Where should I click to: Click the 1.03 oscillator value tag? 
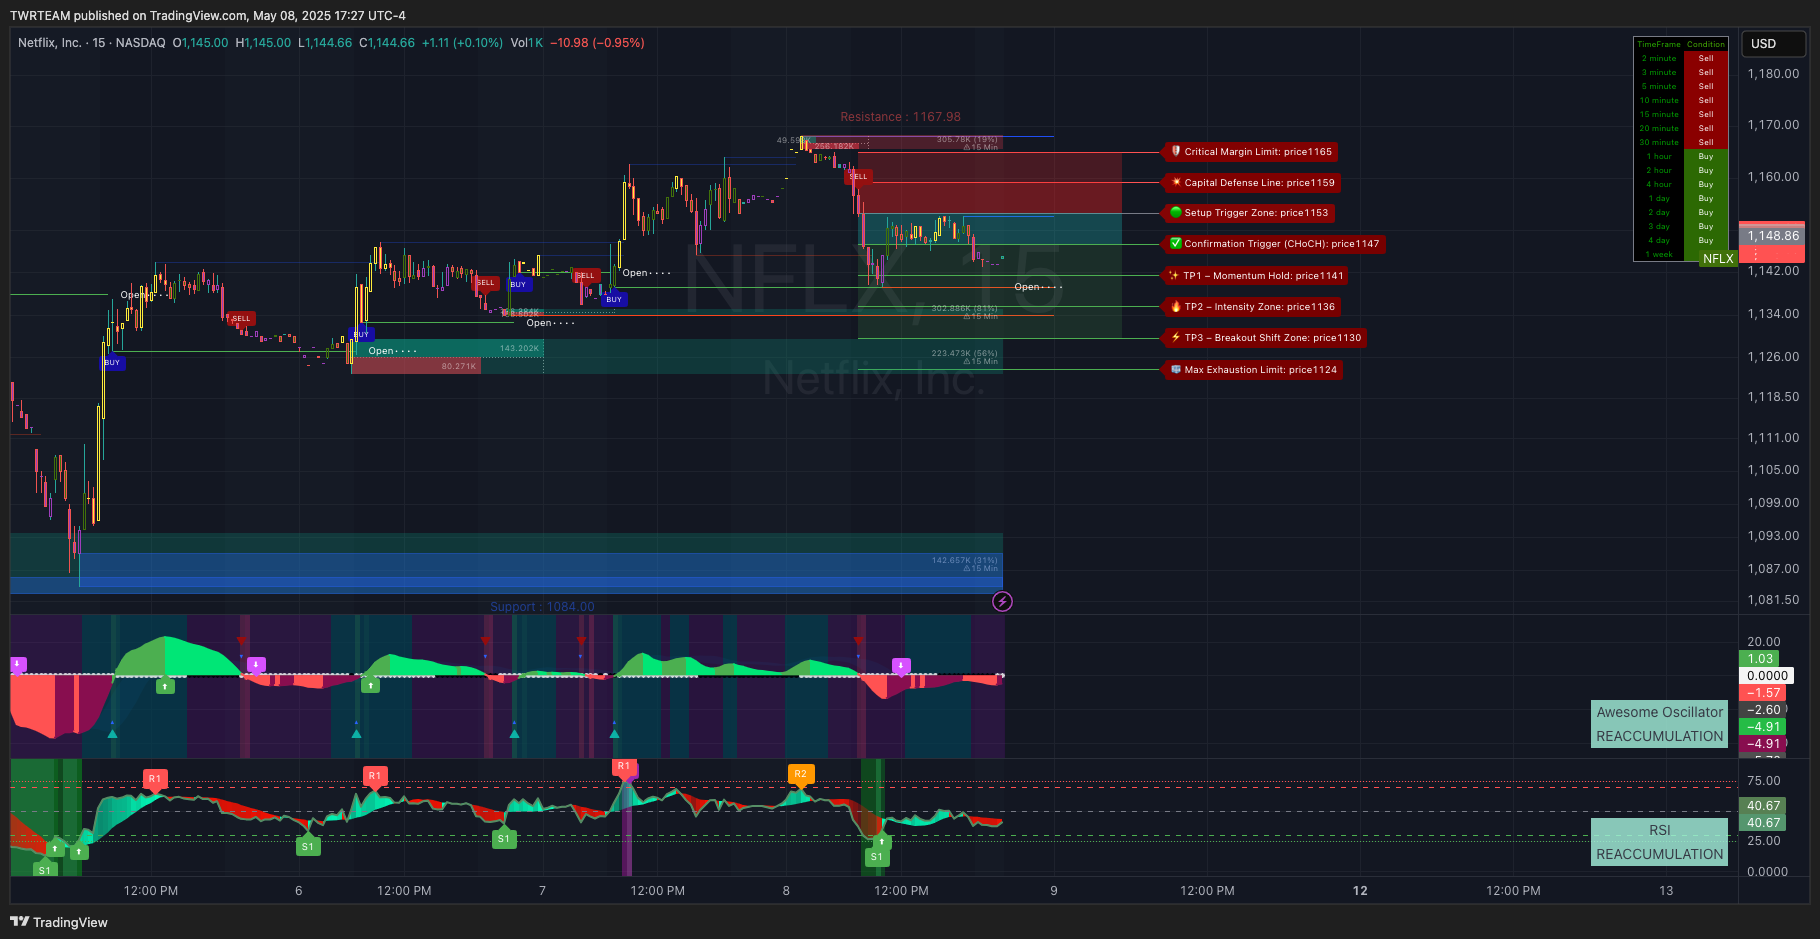click(1760, 659)
